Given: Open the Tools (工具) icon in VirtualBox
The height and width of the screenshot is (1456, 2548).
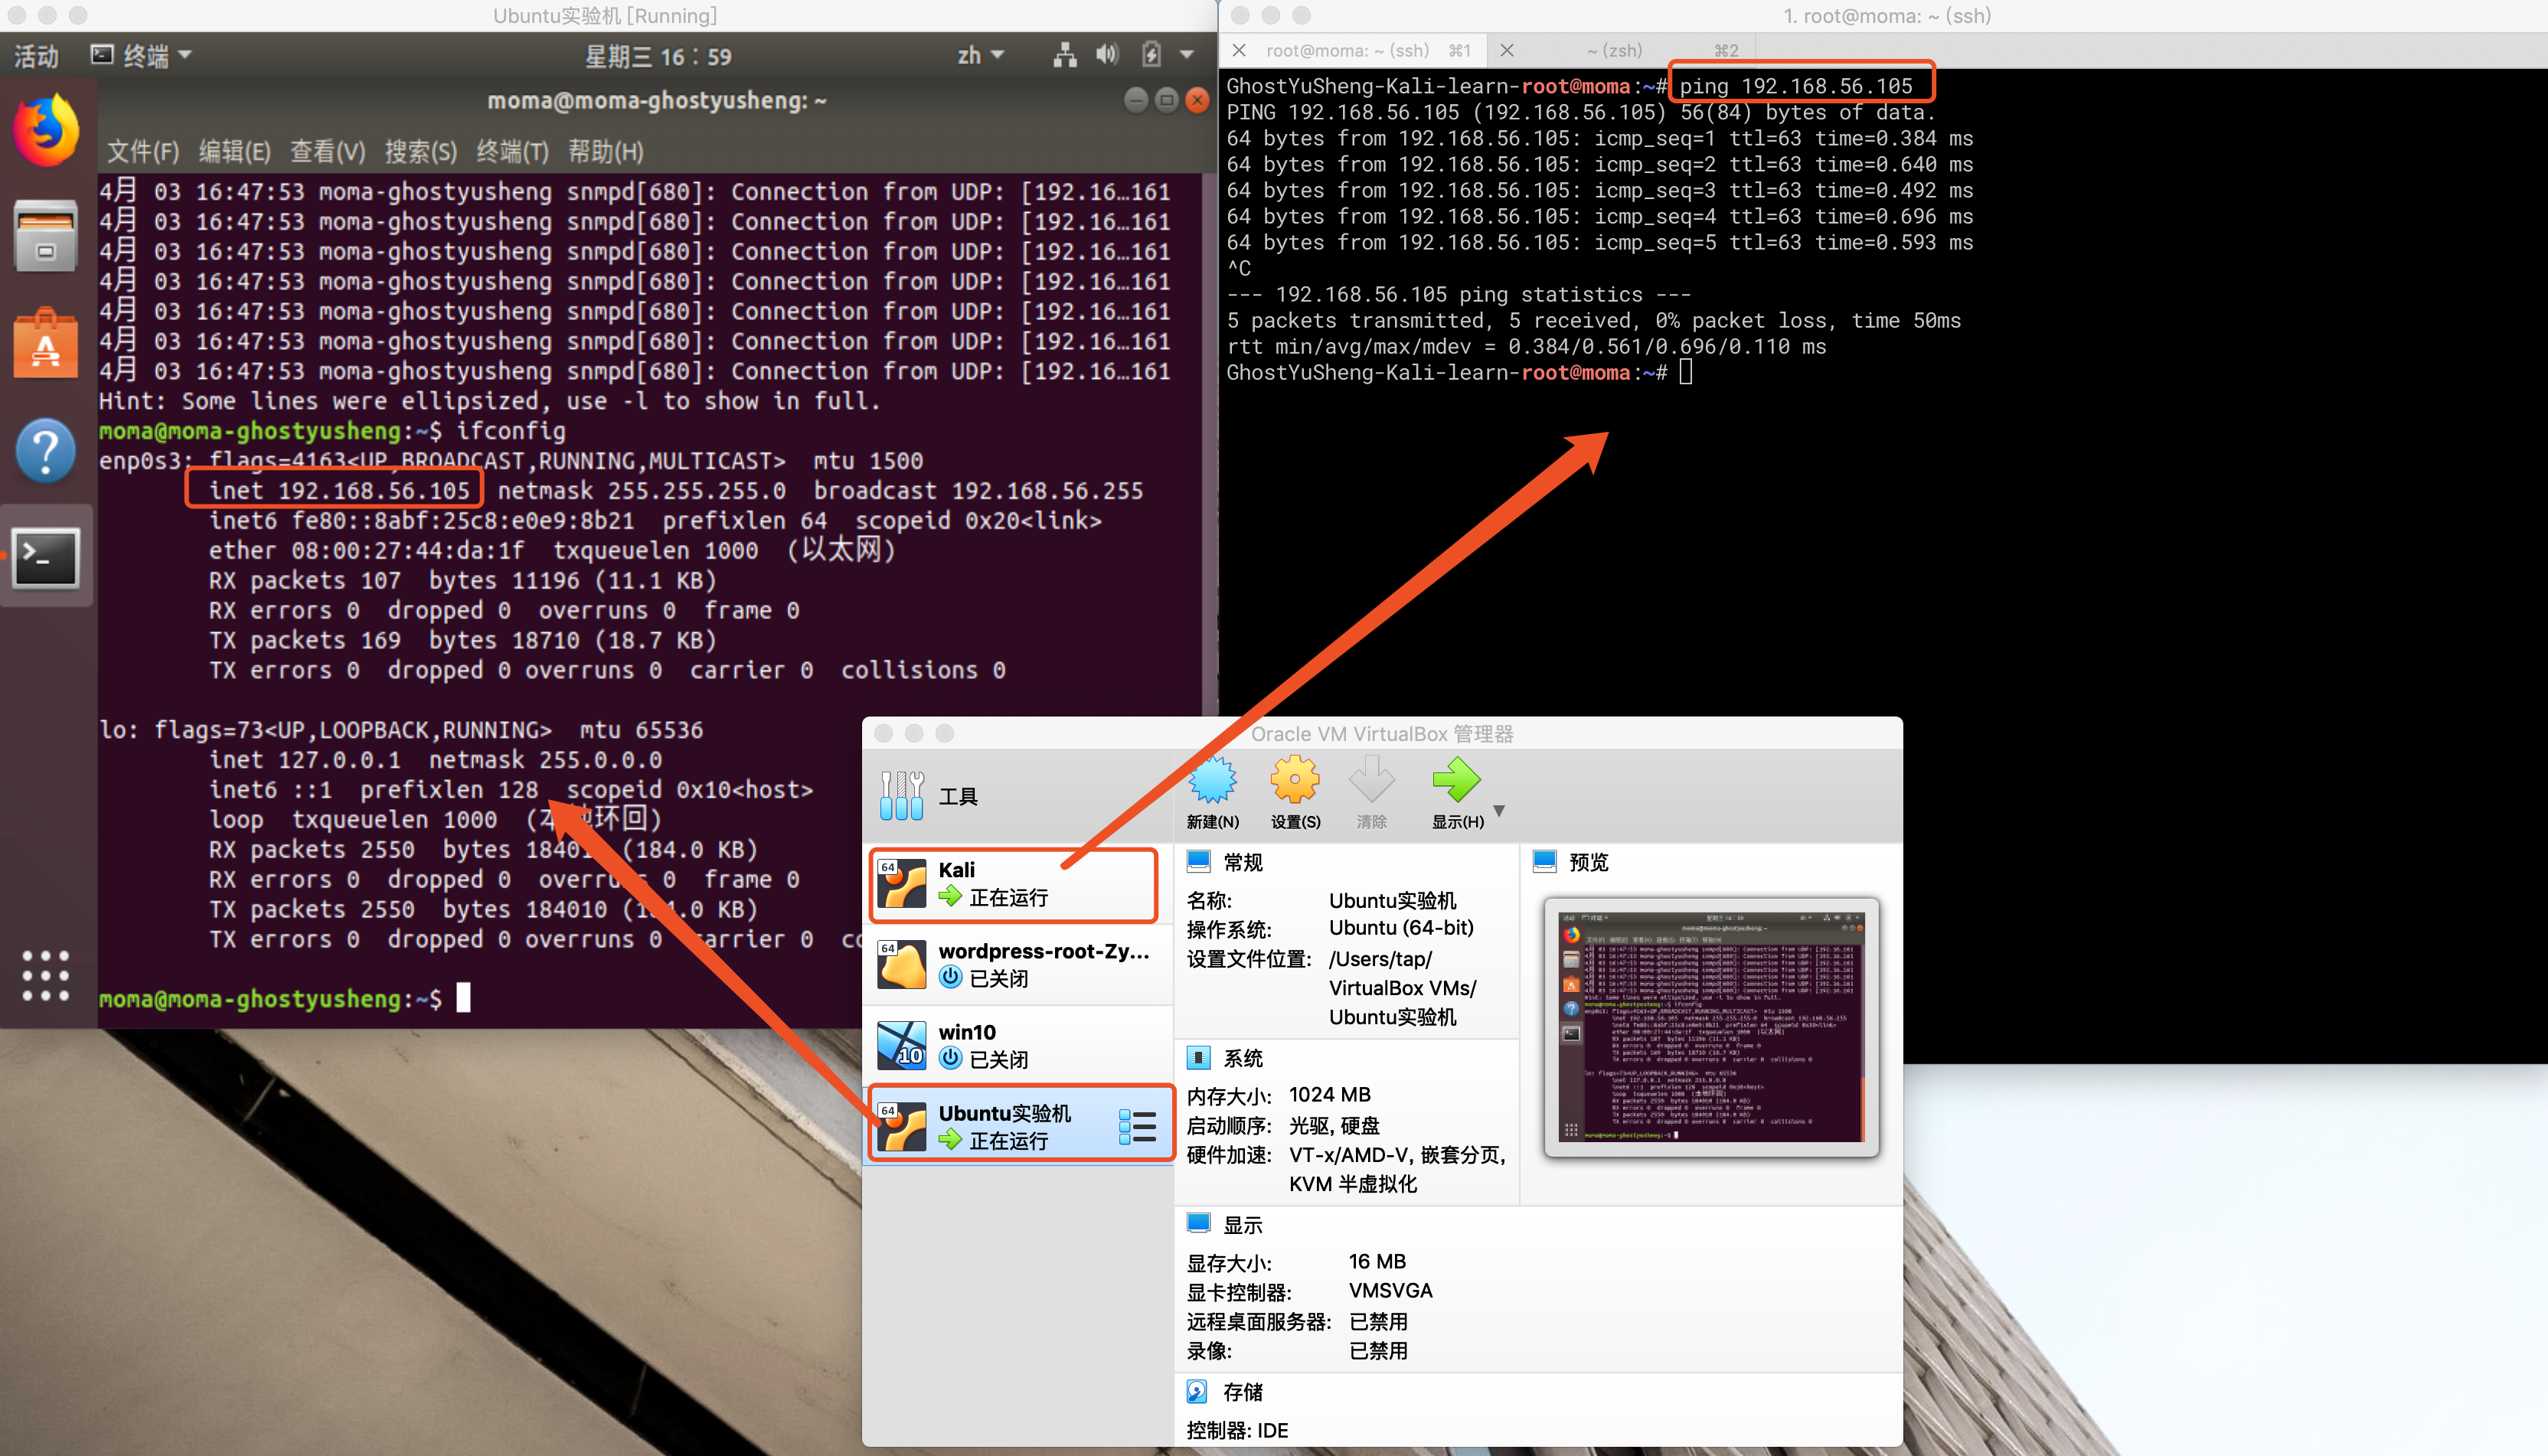Looking at the screenshot, I should [902, 795].
